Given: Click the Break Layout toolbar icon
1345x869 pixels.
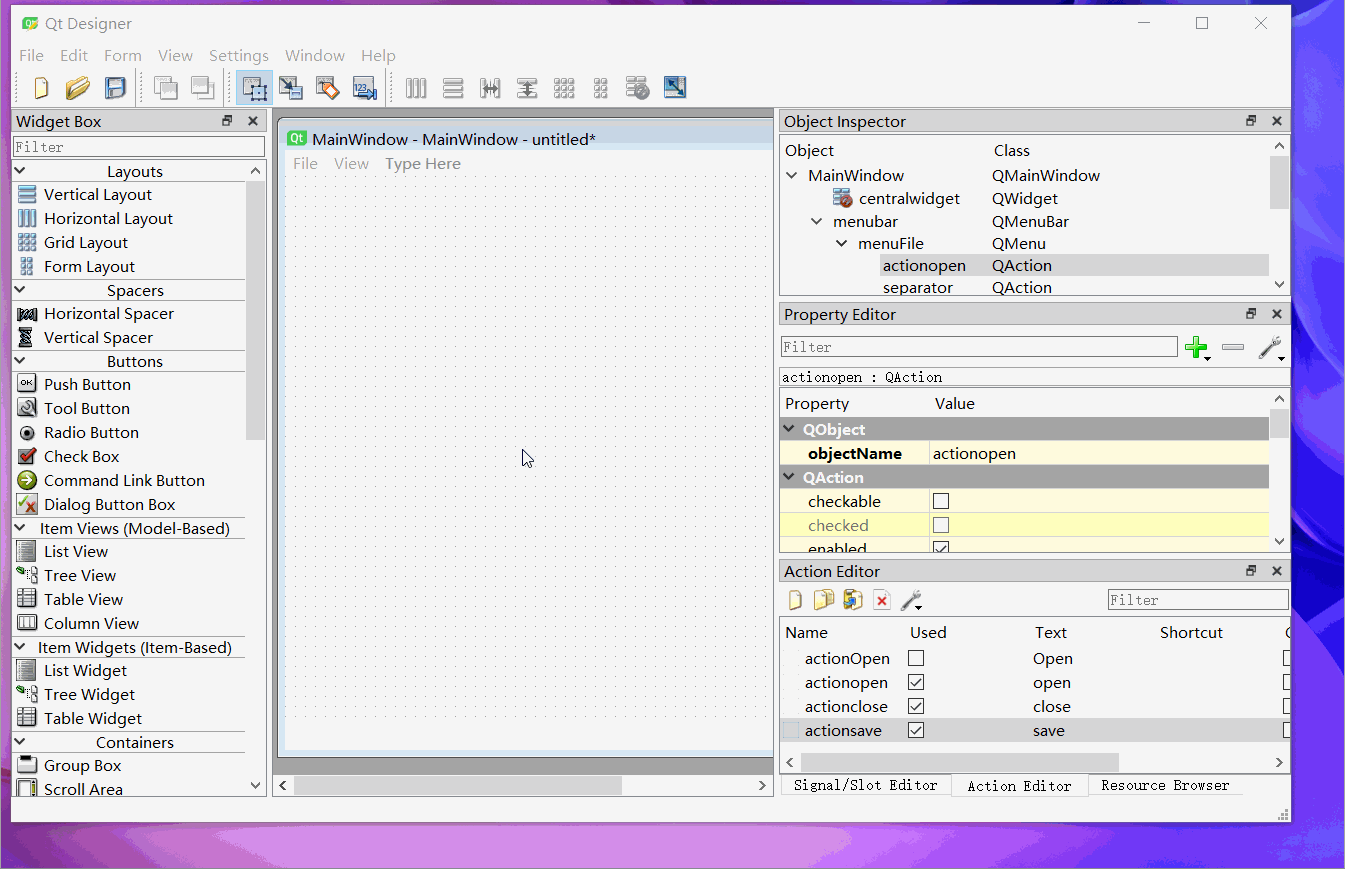Looking at the screenshot, I should (x=637, y=88).
